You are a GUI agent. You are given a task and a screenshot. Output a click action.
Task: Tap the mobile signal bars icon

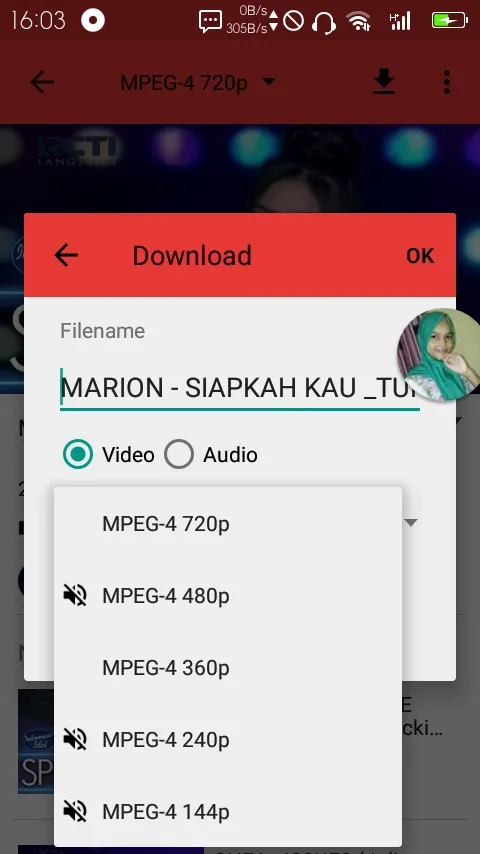(400, 21)
